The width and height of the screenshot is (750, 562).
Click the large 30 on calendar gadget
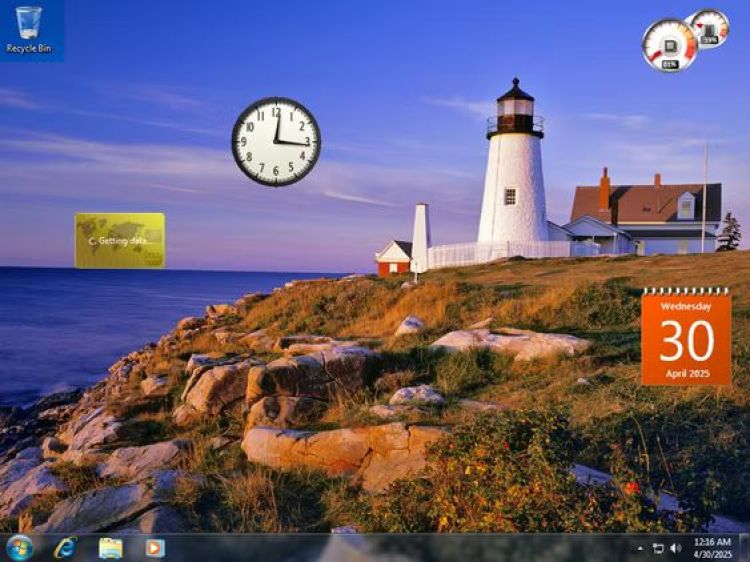[686, 341]
